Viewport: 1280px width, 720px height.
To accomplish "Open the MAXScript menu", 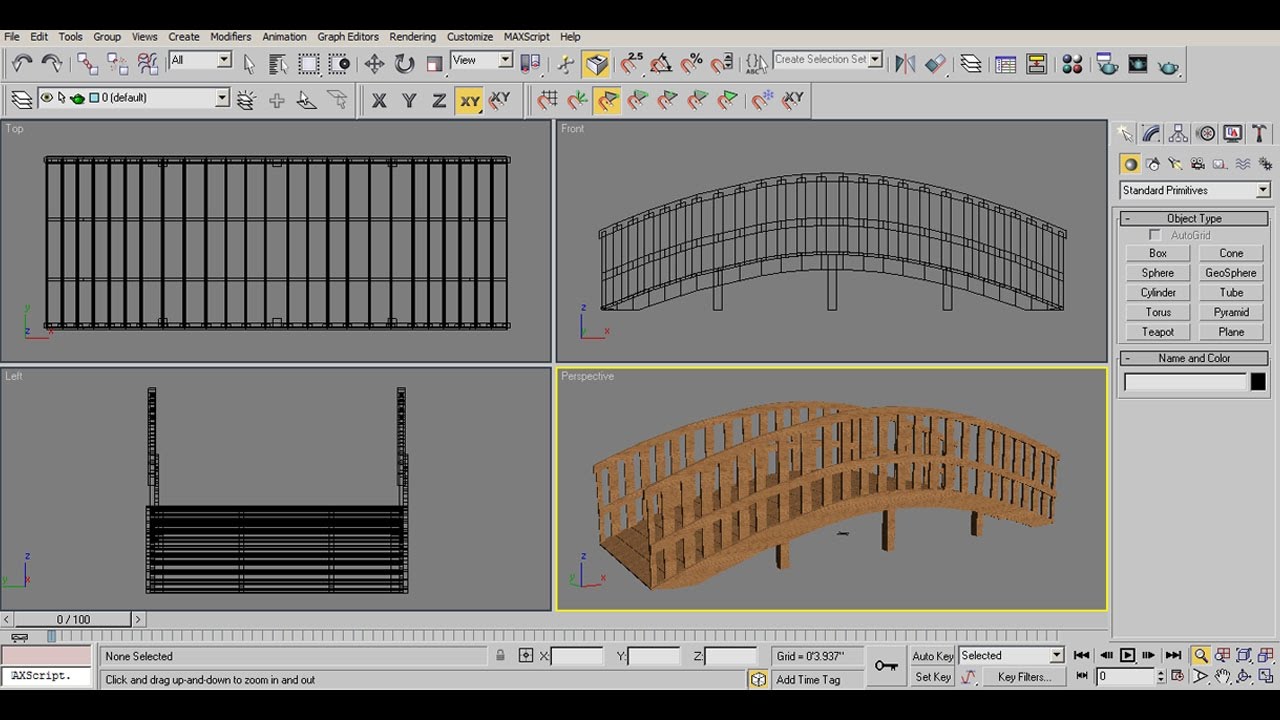I will [x=527, y=37].
